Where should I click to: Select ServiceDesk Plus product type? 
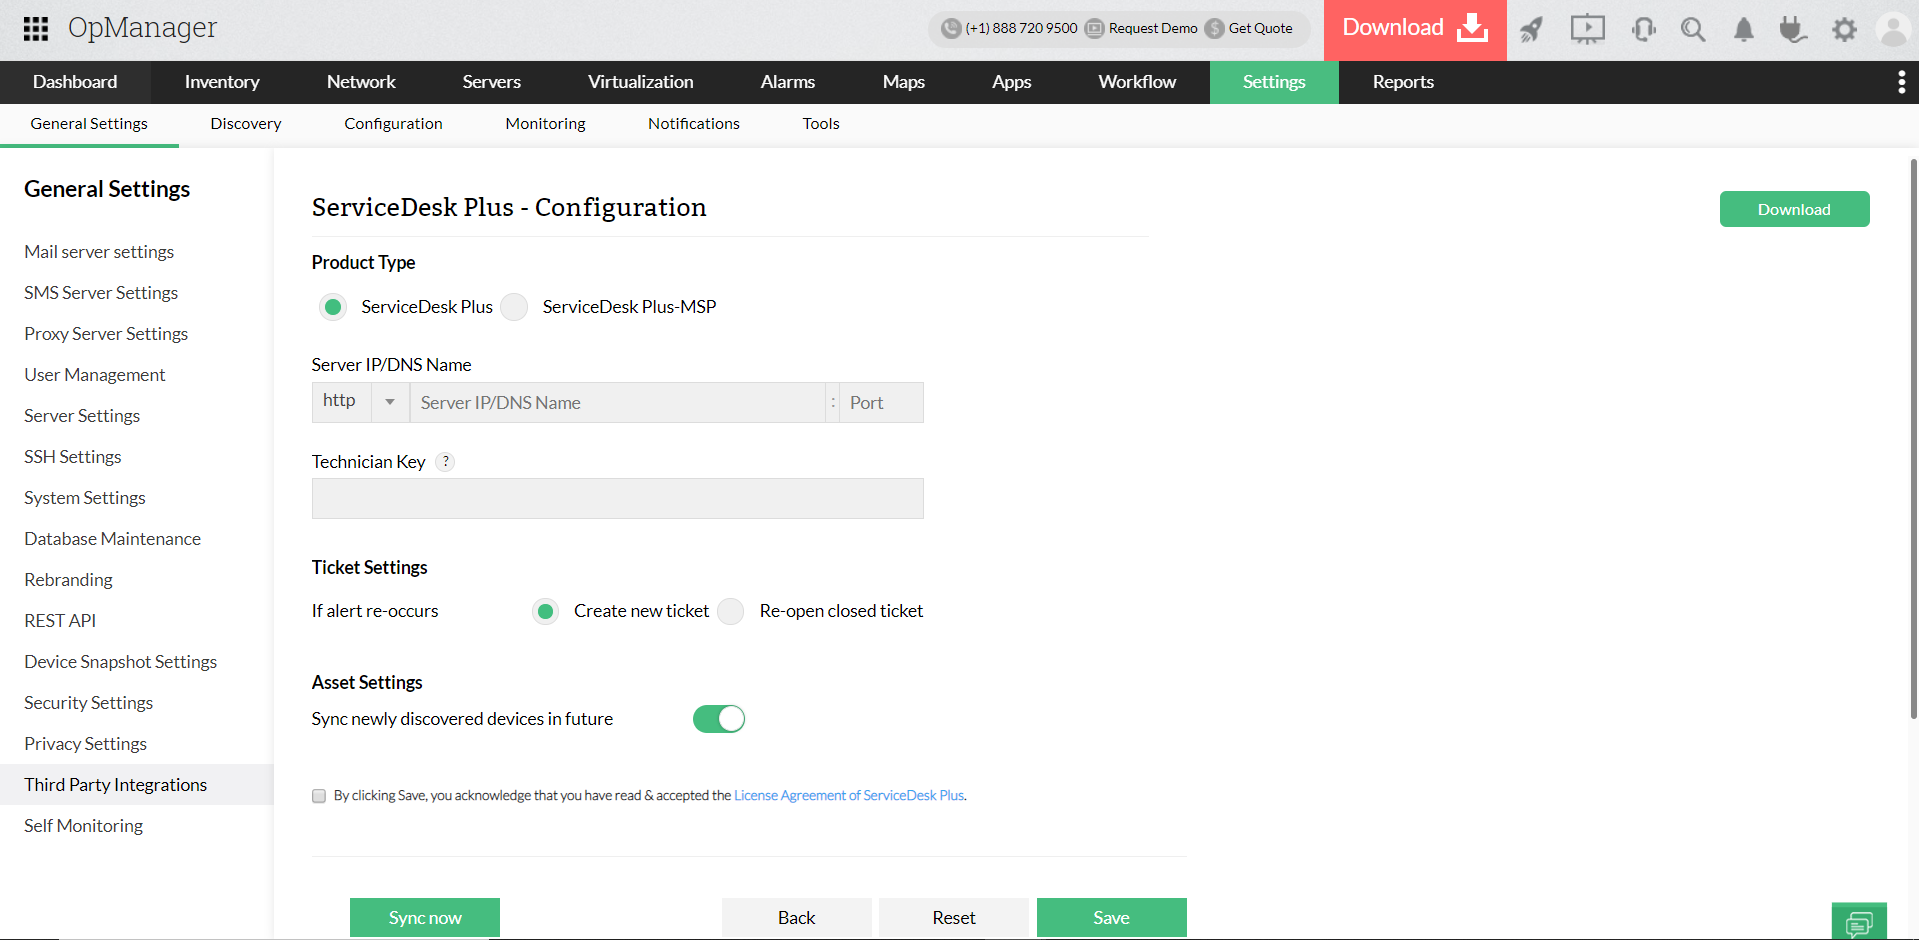[x=333, y=307]
